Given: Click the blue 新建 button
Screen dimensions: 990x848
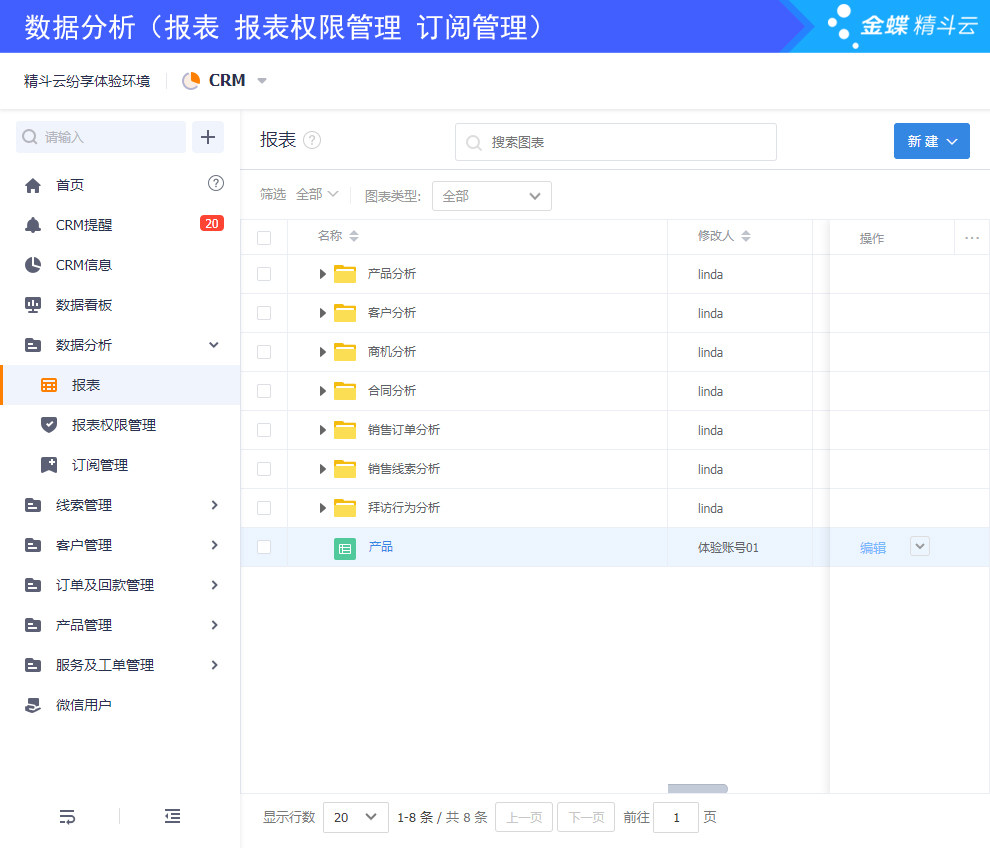Looking at the screenshot, I should point(931,141).
